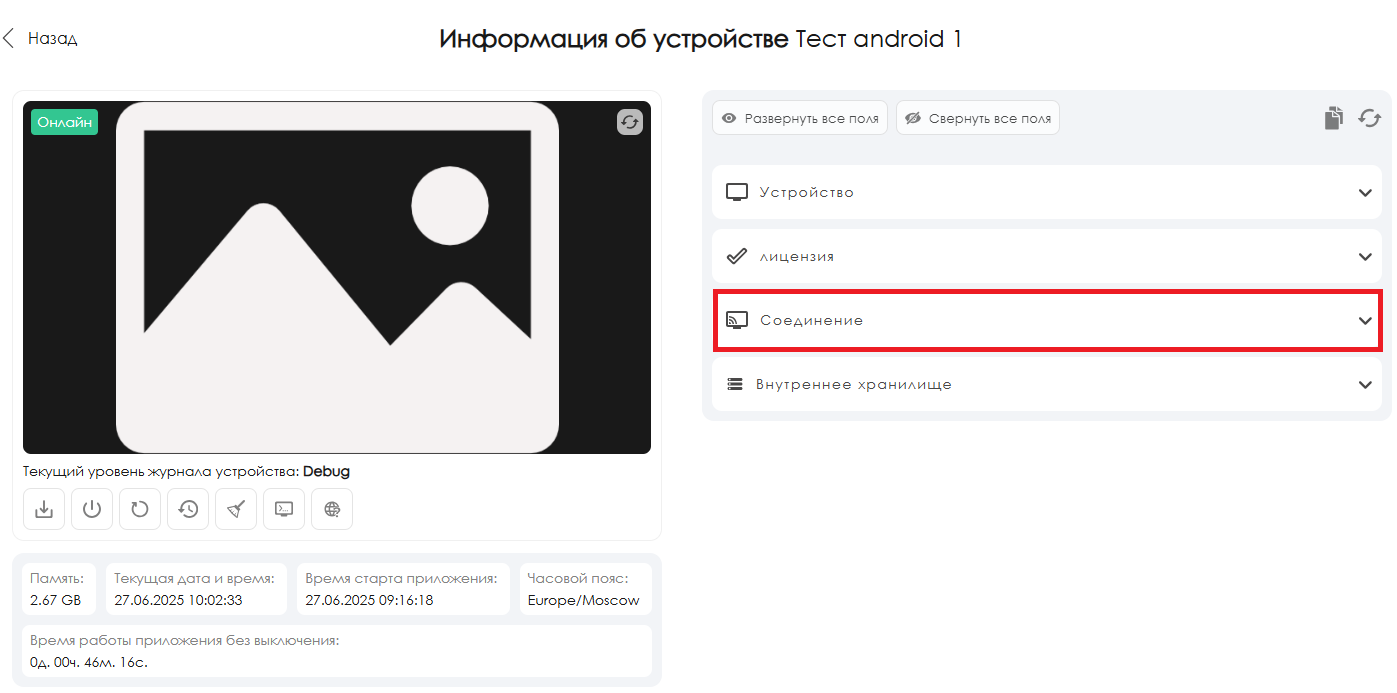Click the Онлайн status badge
The image size is (1397, 693).
click(65, 122)
